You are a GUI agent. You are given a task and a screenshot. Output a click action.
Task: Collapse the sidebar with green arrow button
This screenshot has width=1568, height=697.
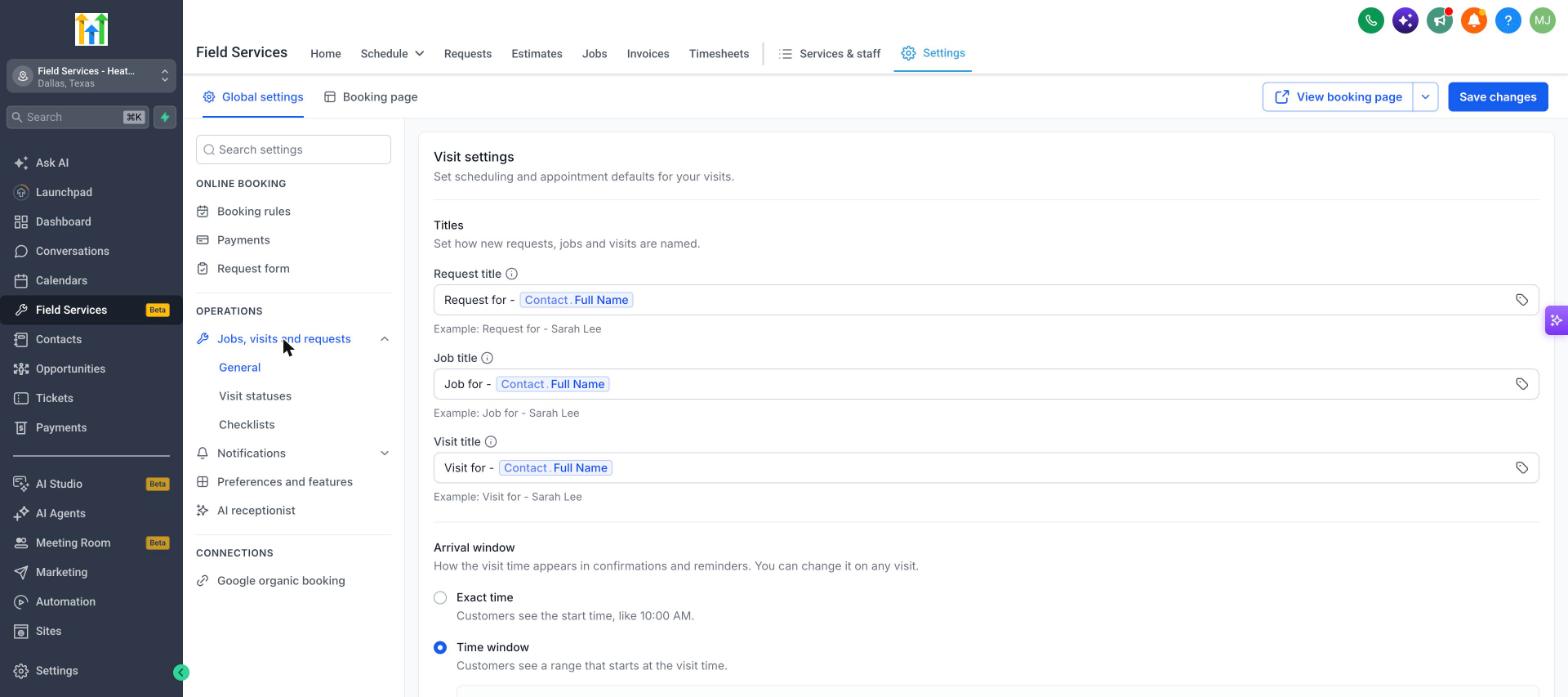pyautogui.click(x=181, y=673)
